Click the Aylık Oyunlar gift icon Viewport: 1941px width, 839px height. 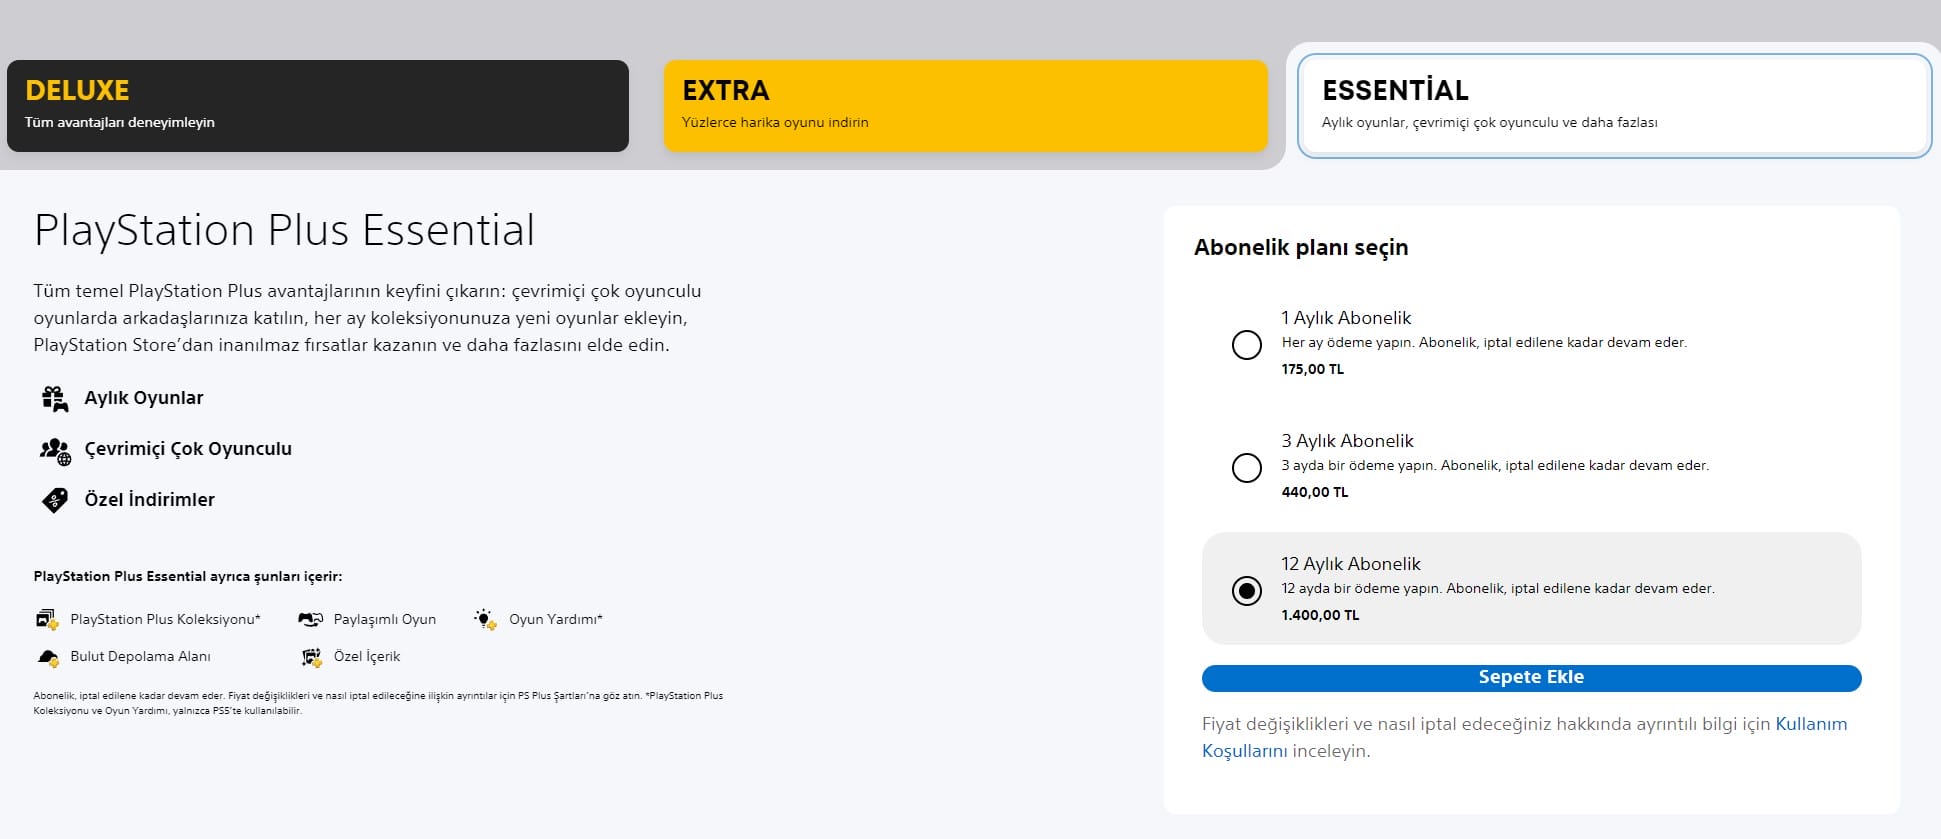[55, 397]
